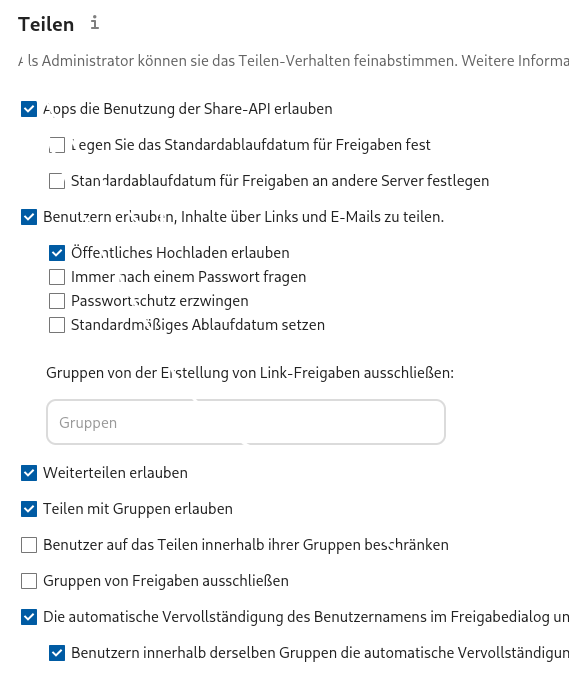This screenshot has width=569, height=680.
Task: Uncheck Weiterteilen erlauben
Action: coord(29,473)
